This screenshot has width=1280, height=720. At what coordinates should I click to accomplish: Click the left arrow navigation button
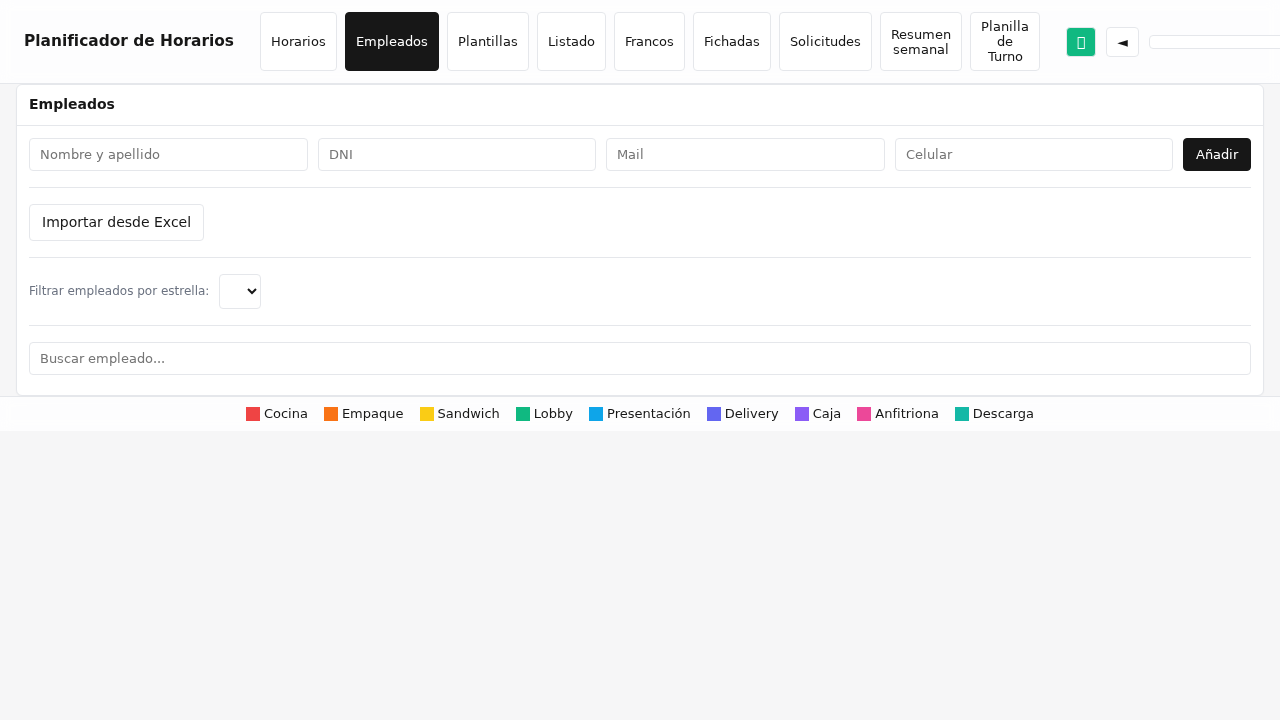click(x=1122, y=42)
